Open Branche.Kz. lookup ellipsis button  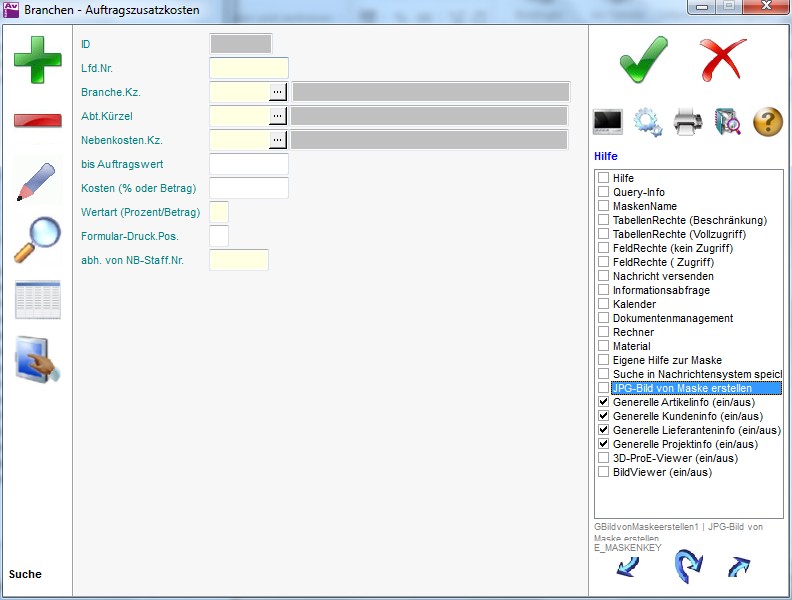tap(278, 92)
